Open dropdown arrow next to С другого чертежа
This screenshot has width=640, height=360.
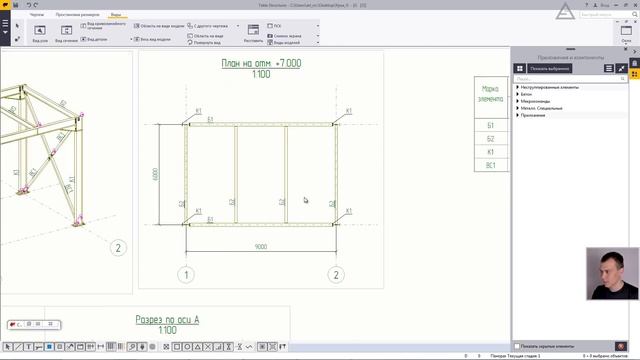point(238,26)
